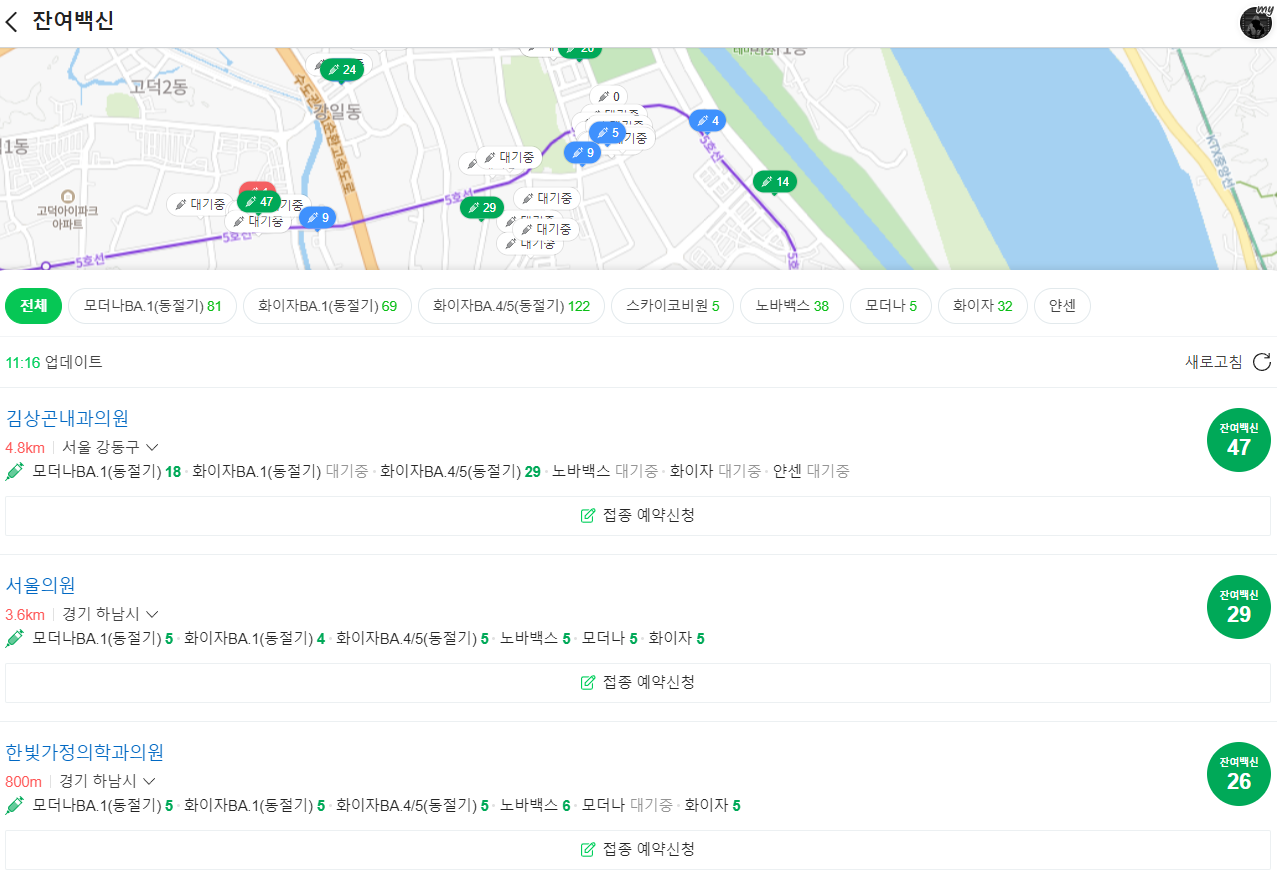1277x871 pixels.
Task: Expand 서울 강동구 address chevron
Action: click(152, 447)
